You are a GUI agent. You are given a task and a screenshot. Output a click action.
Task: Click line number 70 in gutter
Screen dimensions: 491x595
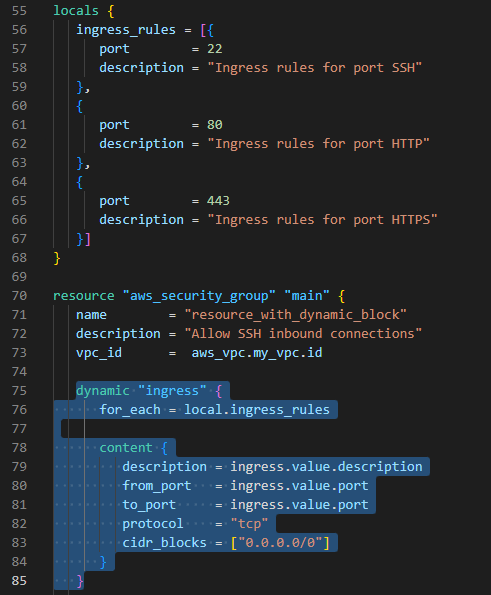point(19,296)
